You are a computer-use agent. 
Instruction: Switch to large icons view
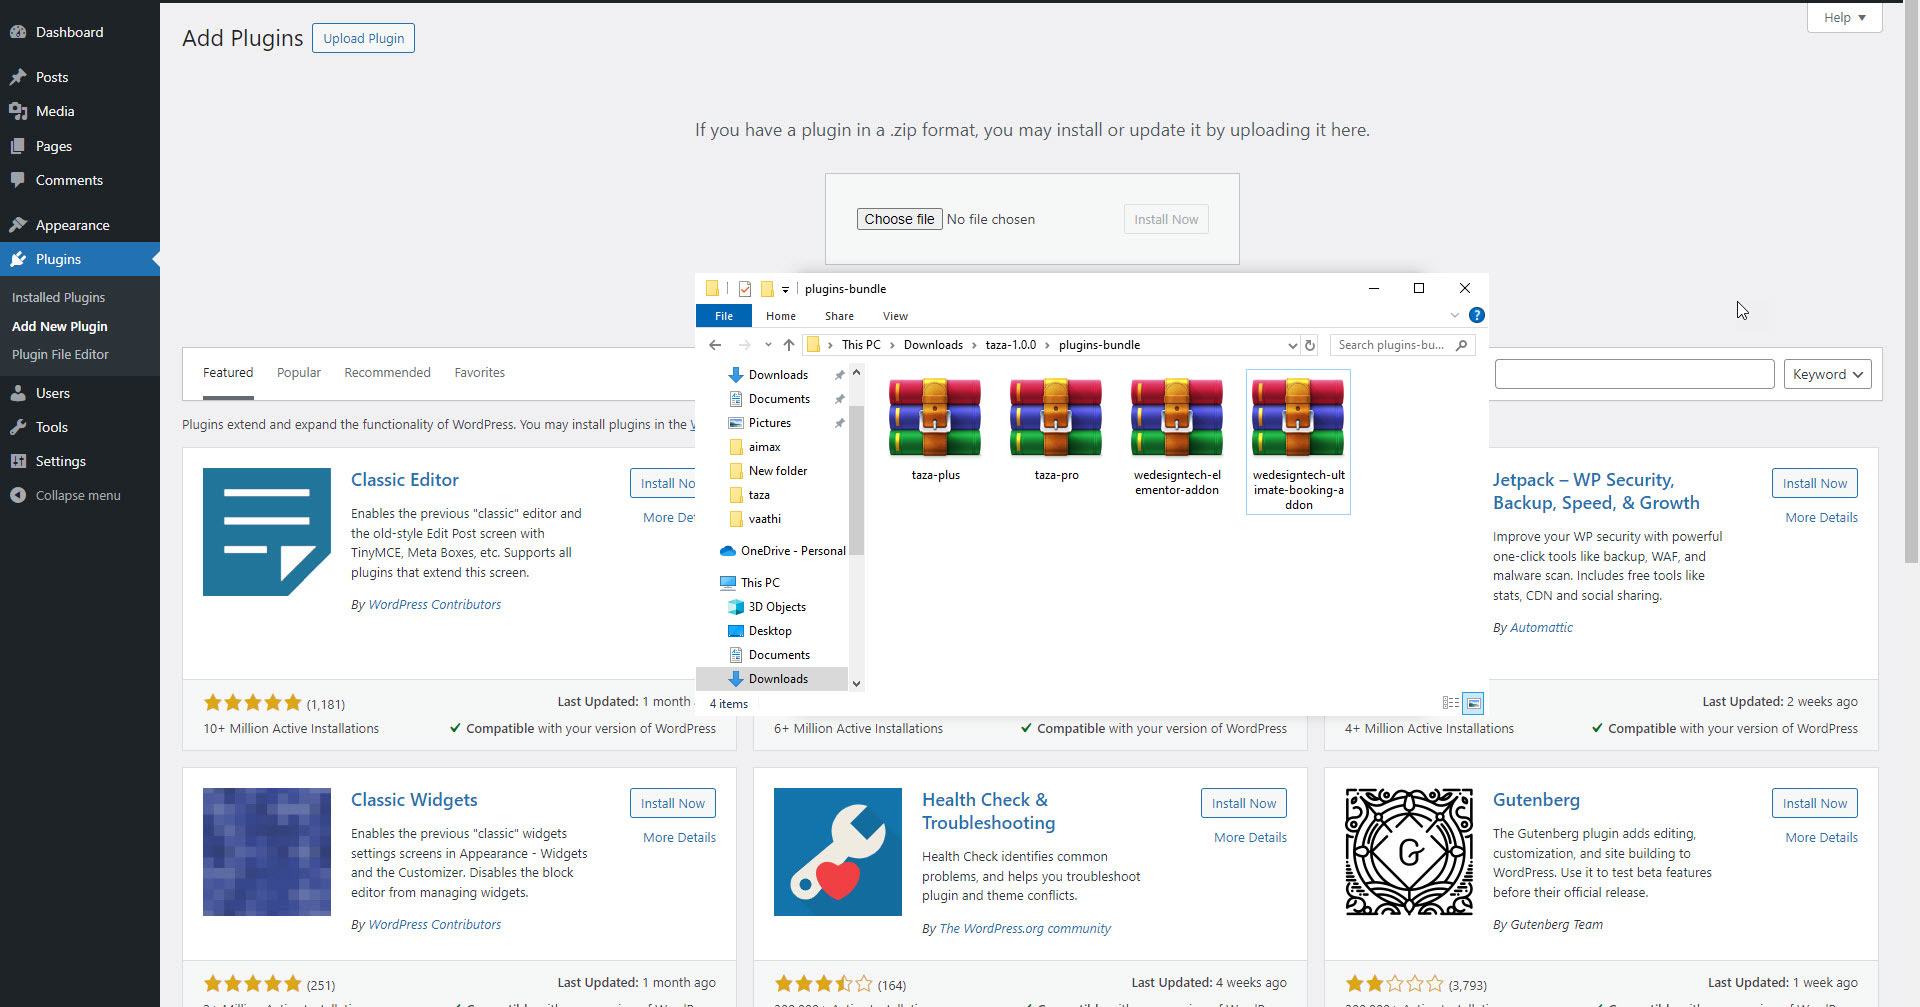click(x=1473, y=703)
